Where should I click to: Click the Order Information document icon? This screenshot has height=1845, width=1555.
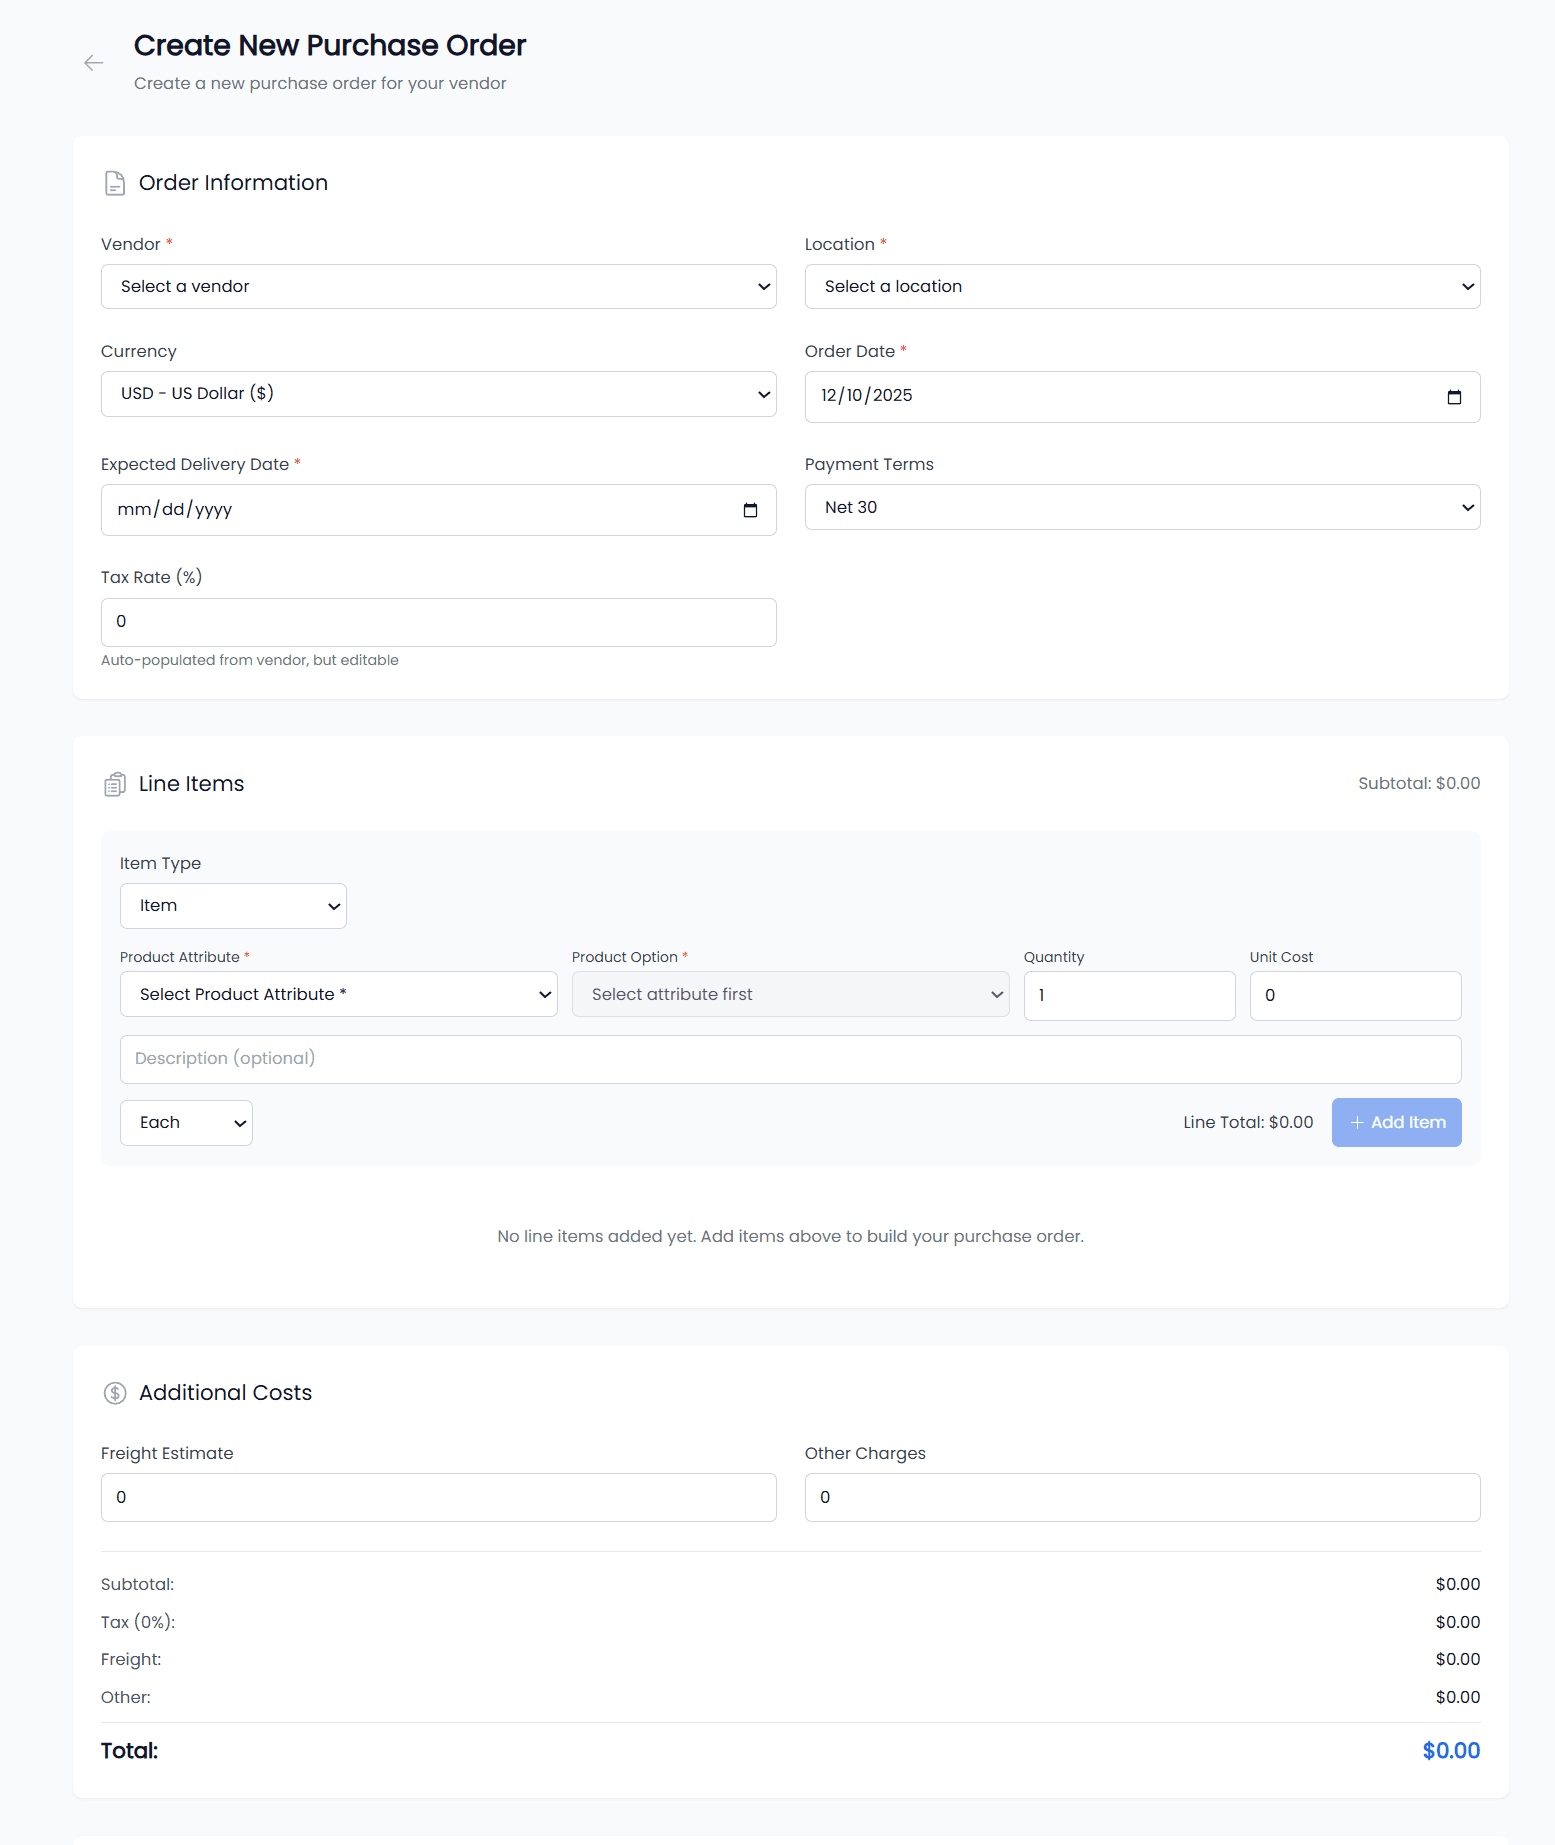pyautogui.click(x=115, y=183)
